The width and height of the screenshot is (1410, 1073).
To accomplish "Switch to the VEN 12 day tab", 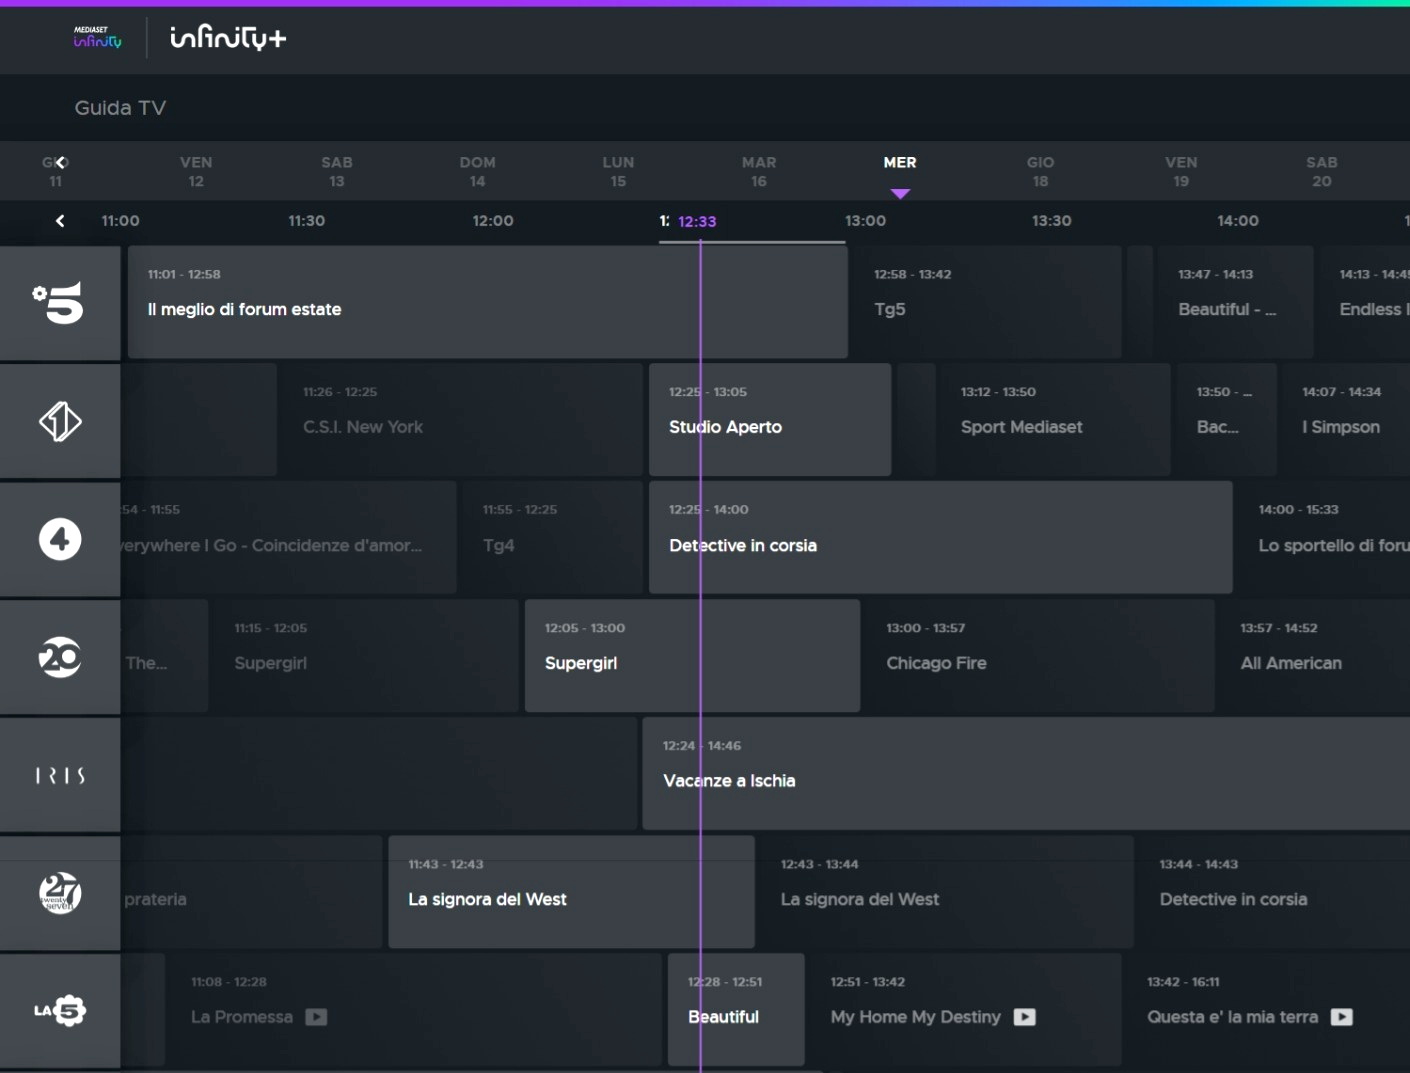I will click(x=196, y=171).
